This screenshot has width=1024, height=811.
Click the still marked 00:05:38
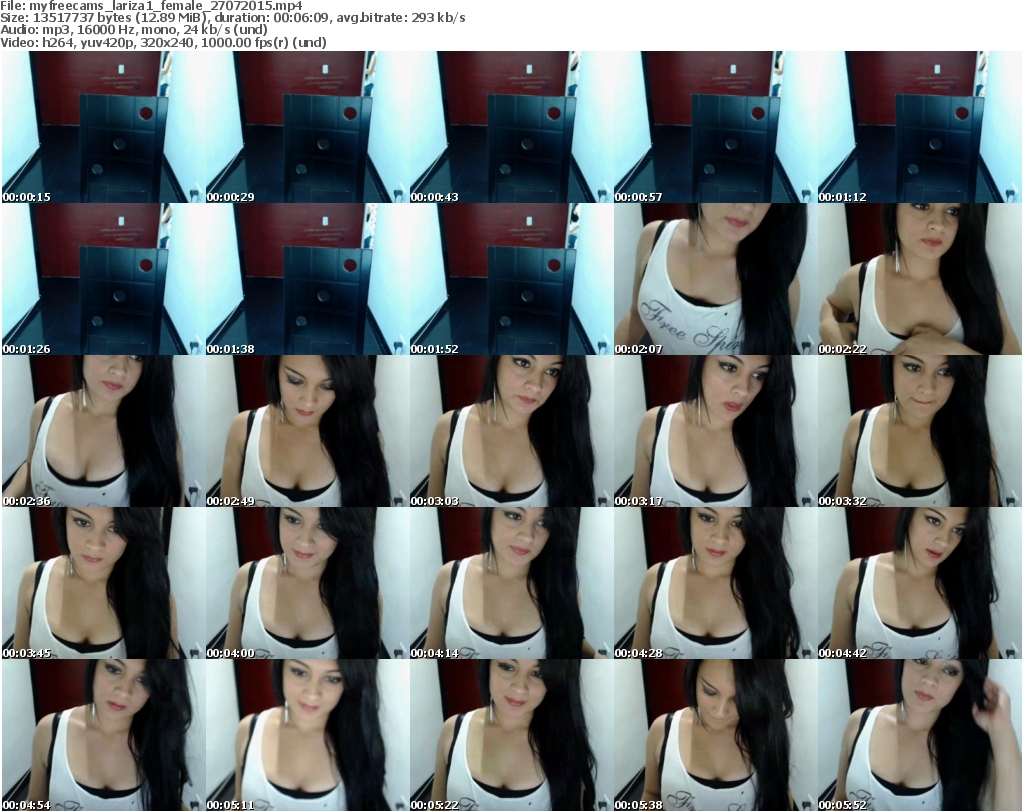pyautogui.click(x=716, y=735)
